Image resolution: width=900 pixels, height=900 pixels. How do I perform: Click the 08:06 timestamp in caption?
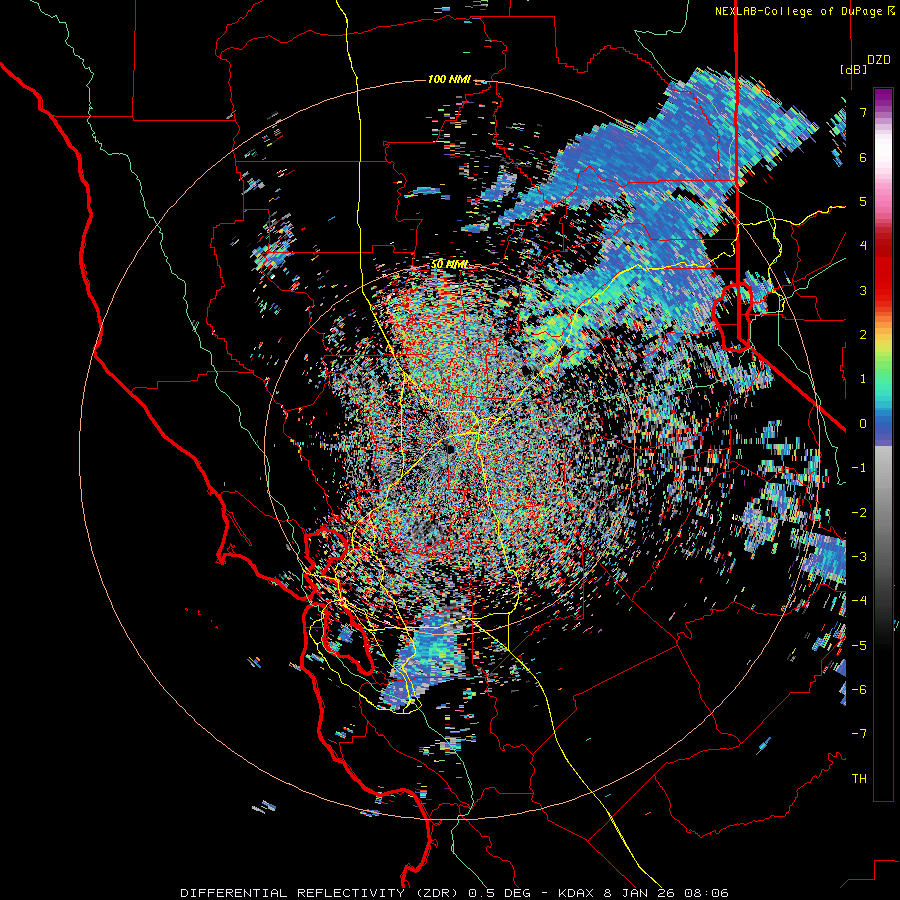[709, 893]
